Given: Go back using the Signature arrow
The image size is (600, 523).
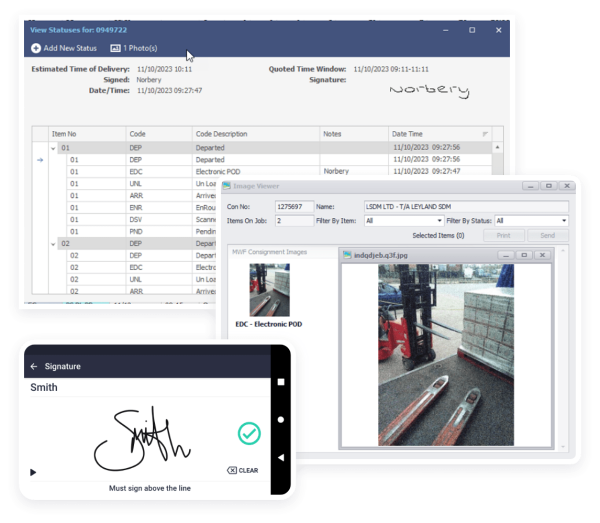Looking at the screenshot, I should [34, 366].
